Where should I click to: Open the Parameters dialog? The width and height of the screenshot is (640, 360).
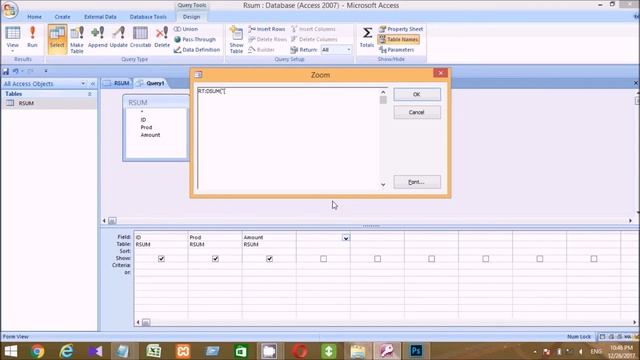pyautogui.click(x=396, y=49)
